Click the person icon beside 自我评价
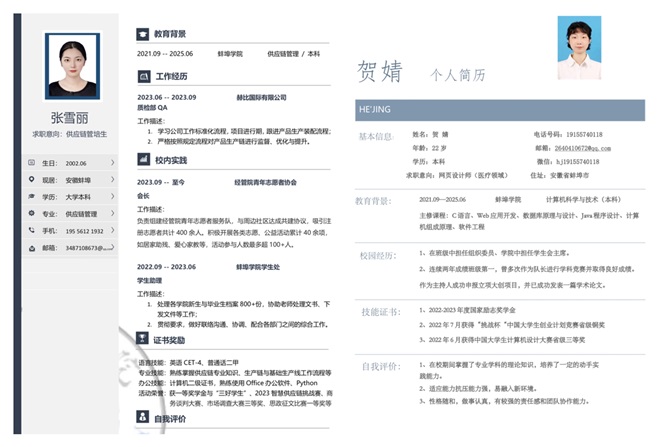 pyautogui.click(x=143, y=419)
